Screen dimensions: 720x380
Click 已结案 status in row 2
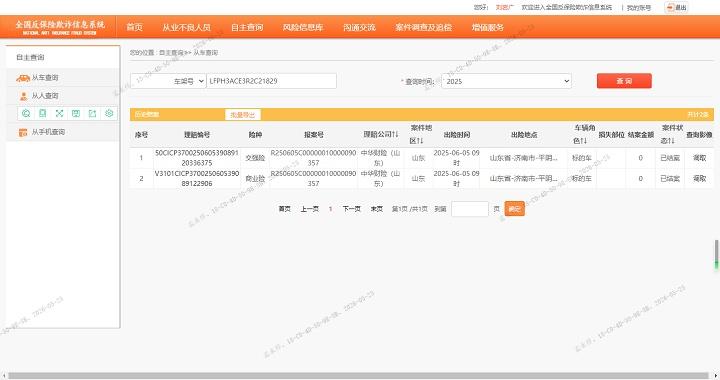coord(670,179)
